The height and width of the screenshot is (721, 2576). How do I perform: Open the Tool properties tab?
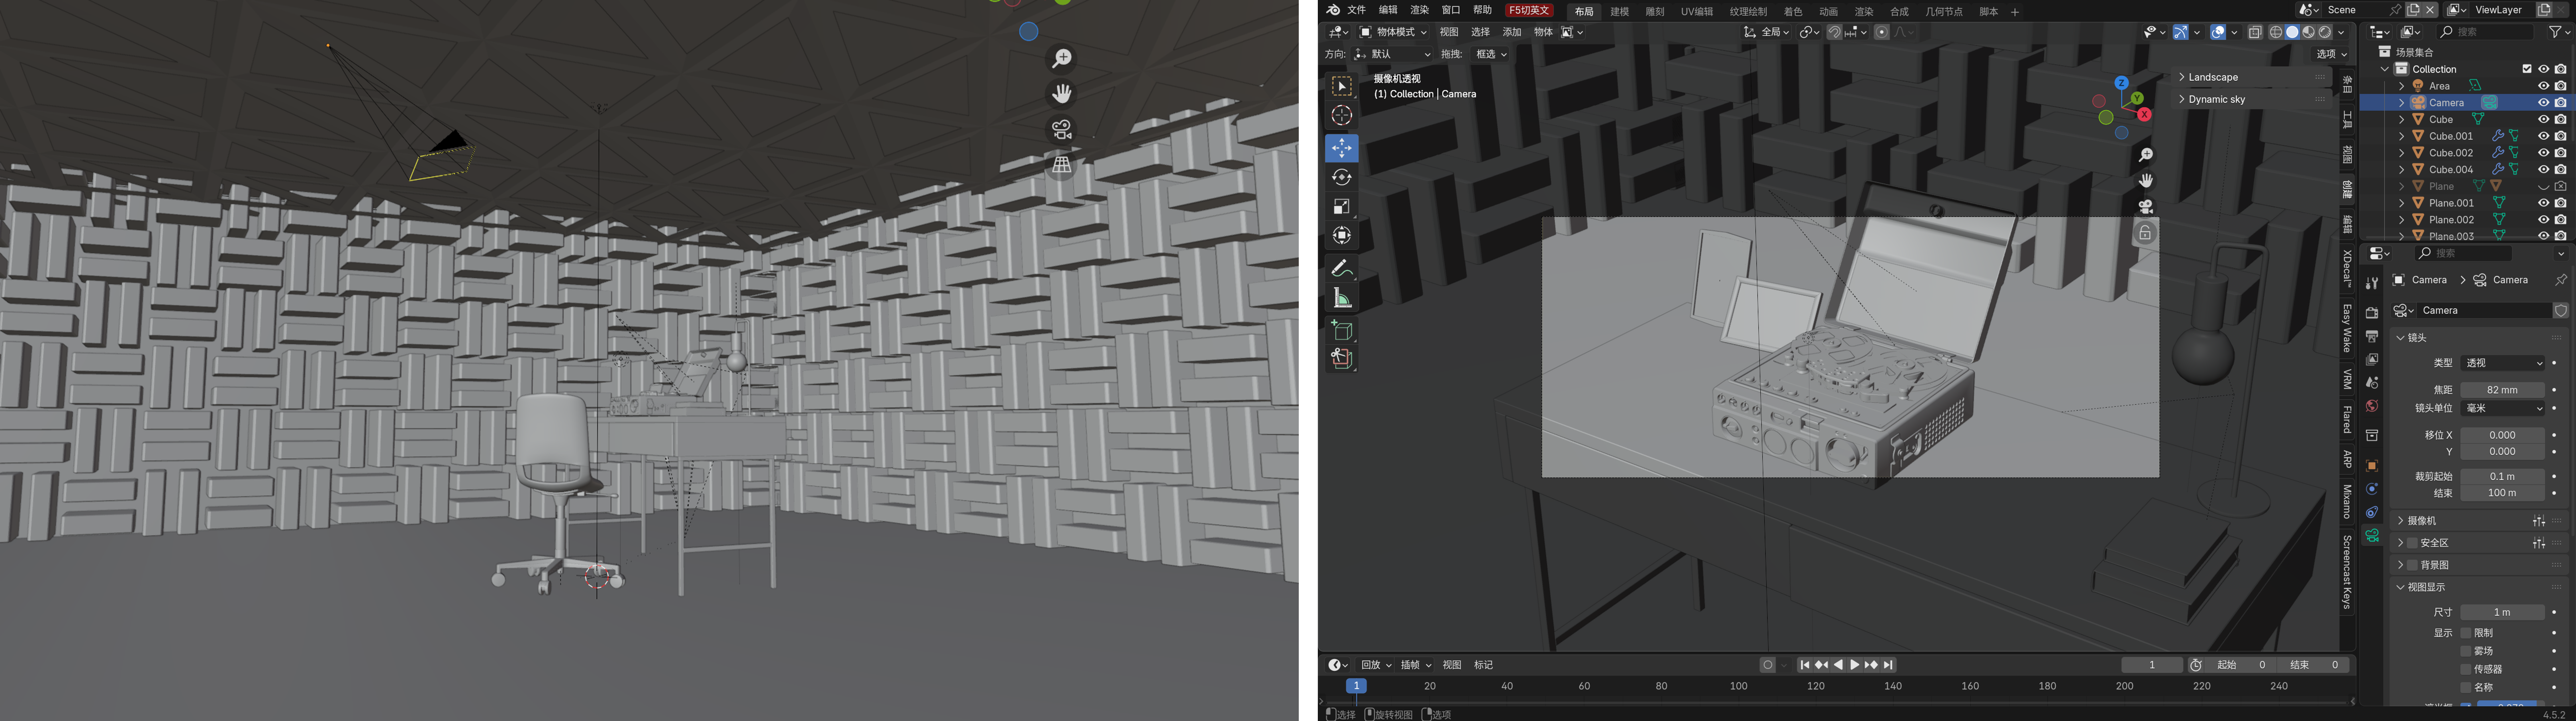[2371, 283]
